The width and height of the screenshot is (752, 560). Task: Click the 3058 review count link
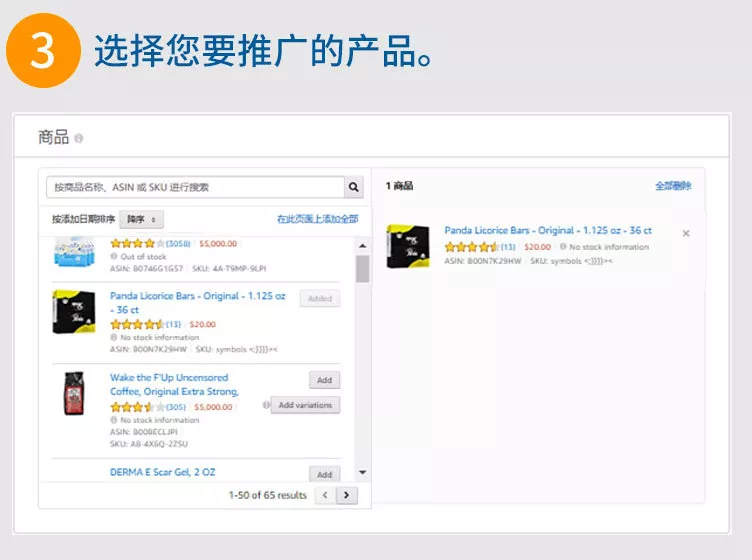(x=178, y=243)
